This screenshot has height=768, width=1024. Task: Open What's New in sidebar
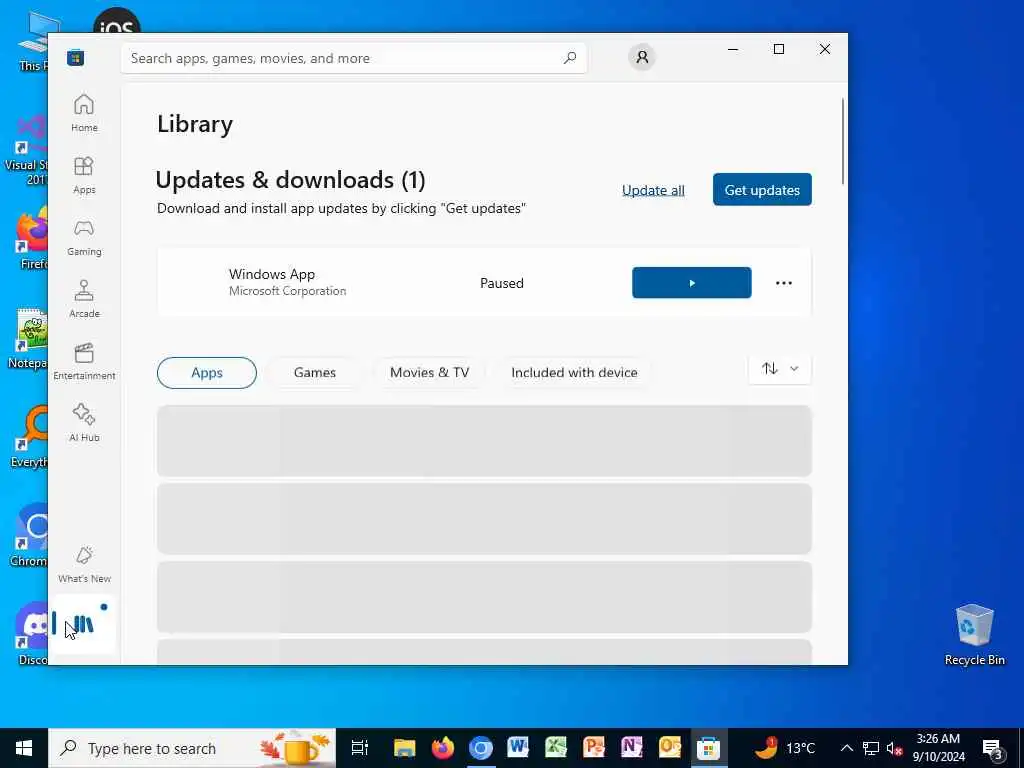point(84,565)
